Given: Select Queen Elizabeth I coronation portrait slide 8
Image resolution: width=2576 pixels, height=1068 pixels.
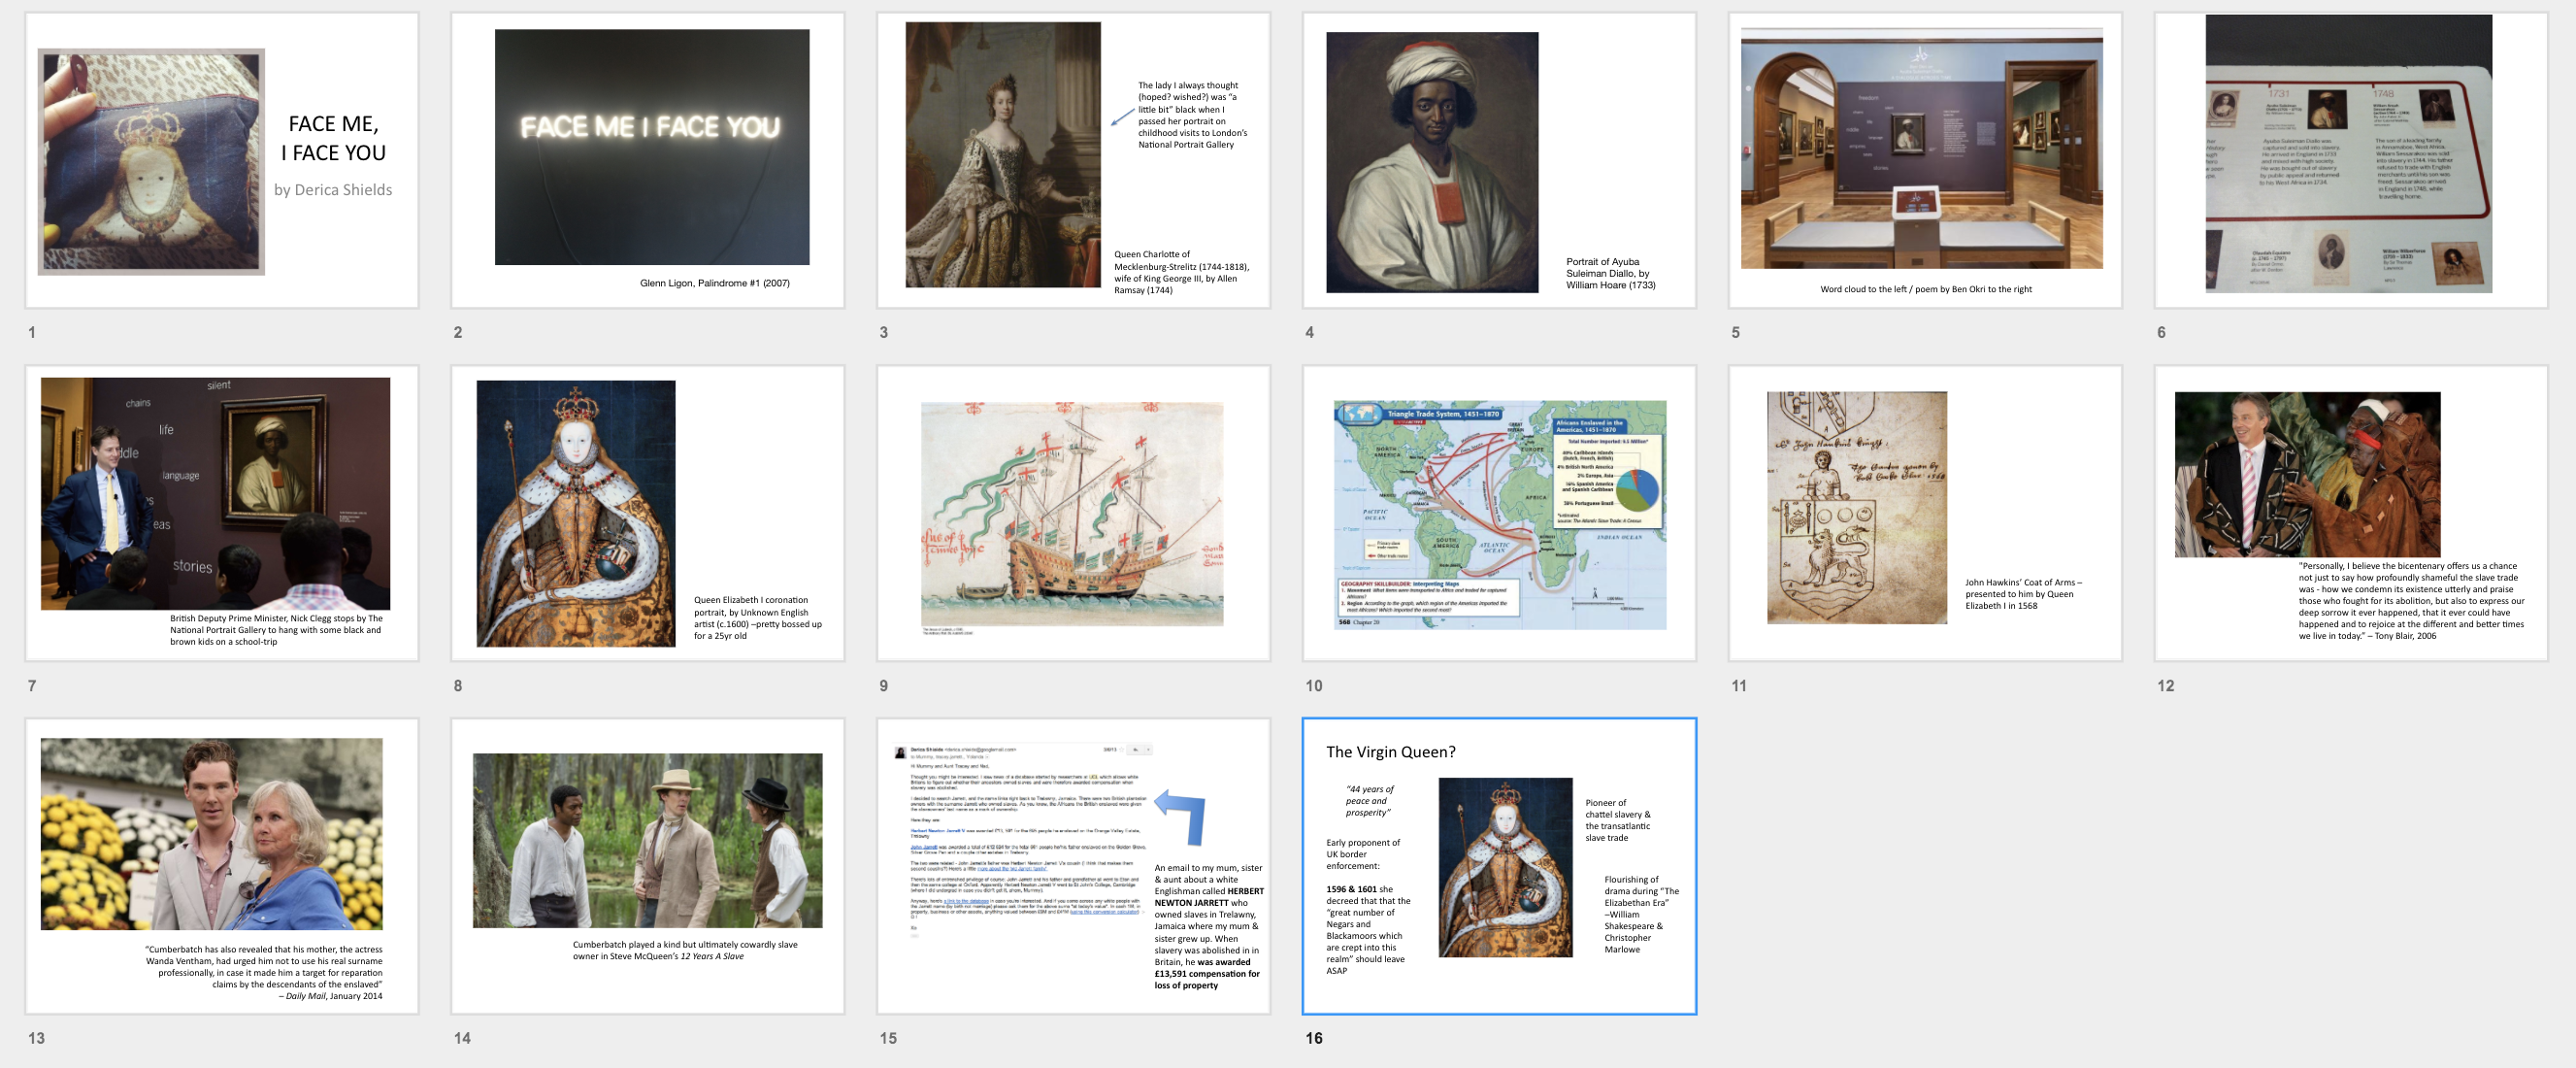Looking at the screenshot, I should pyautogui.click(x=647, y=512).
